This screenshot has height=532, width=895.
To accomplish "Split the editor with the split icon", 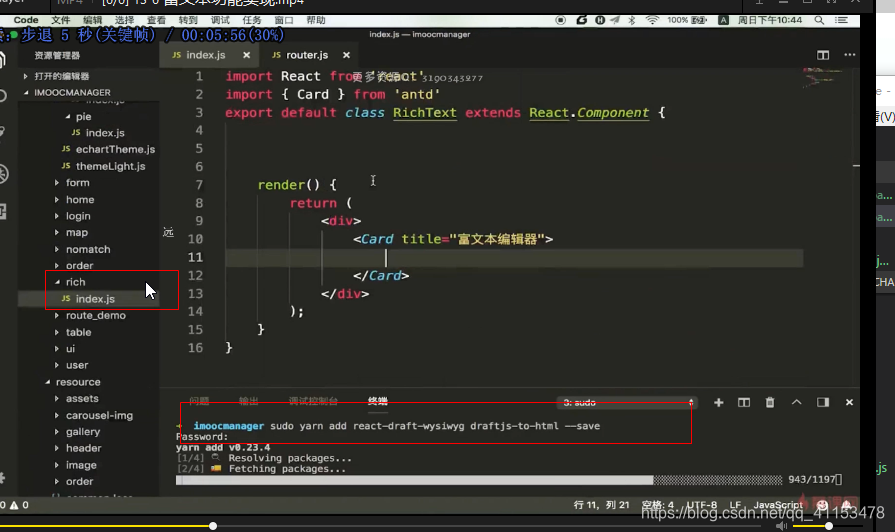I will tap(823, 55).
